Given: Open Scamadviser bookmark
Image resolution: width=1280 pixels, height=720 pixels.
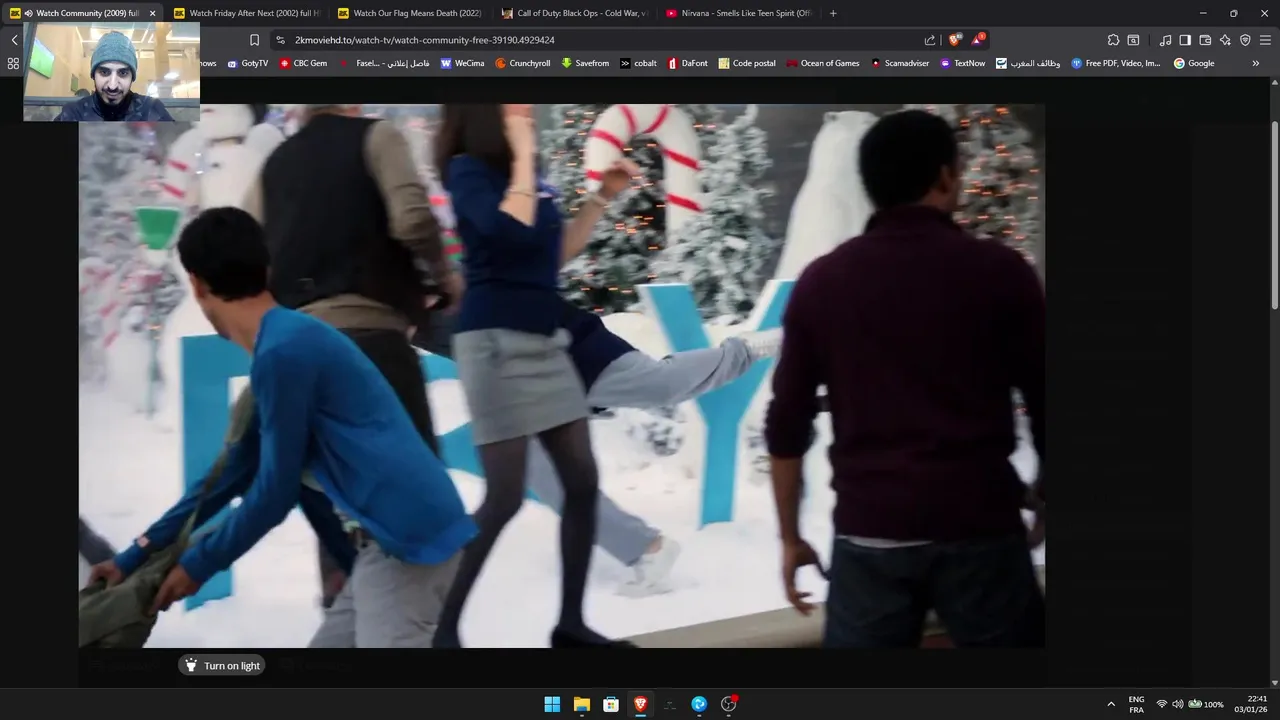Looking at the screenshot, I should pyautogui.click(x=899, y=63).
